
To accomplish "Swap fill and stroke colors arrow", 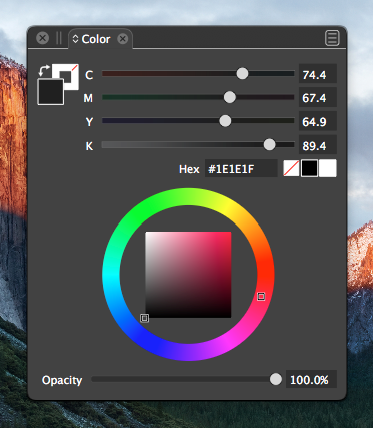I will click(x=44, y=70).
